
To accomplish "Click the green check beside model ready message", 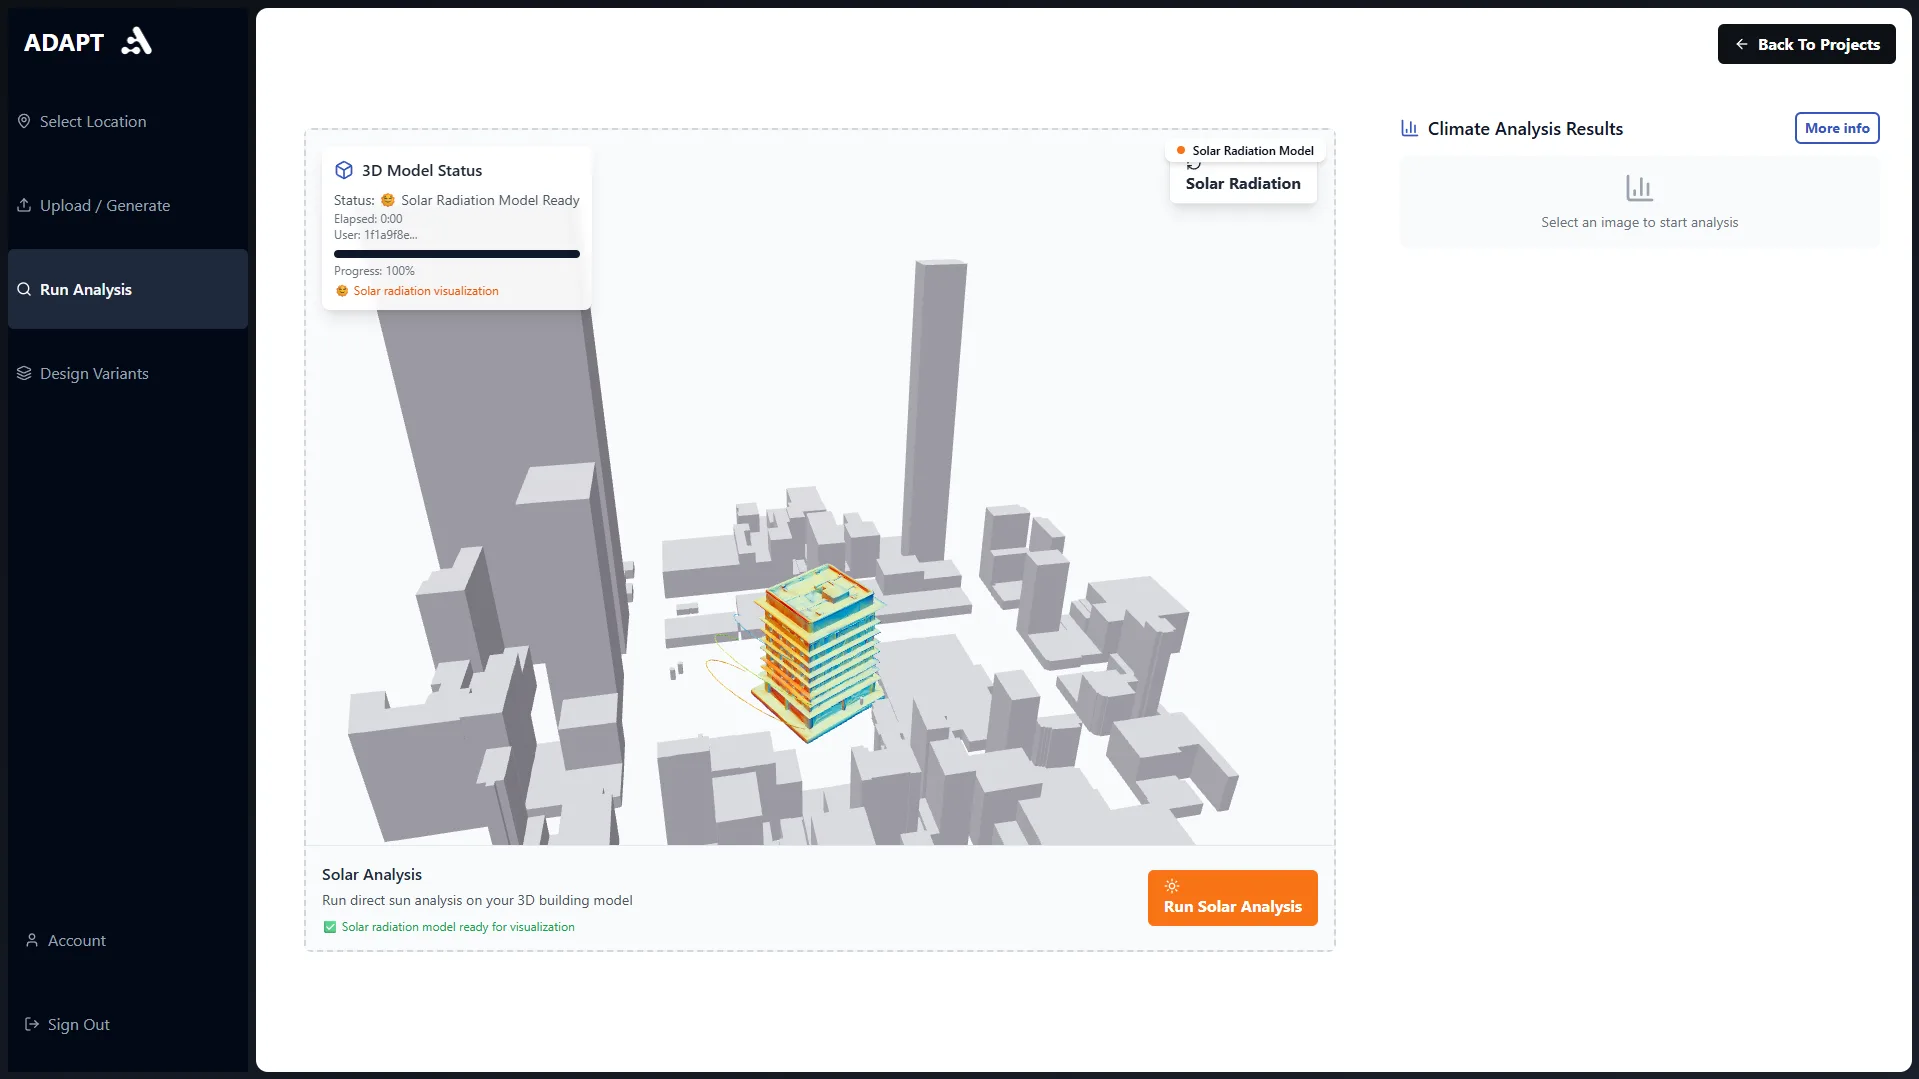I will (330, 927).
